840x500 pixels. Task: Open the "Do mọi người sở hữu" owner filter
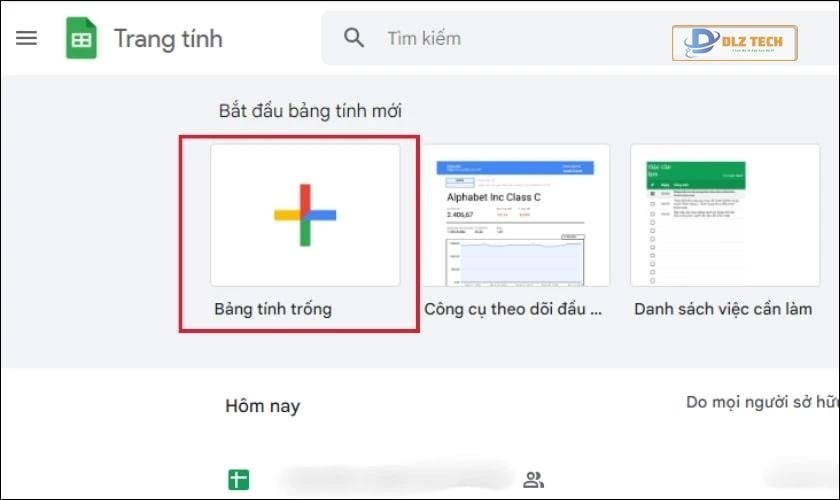click(x=760, y=402)
